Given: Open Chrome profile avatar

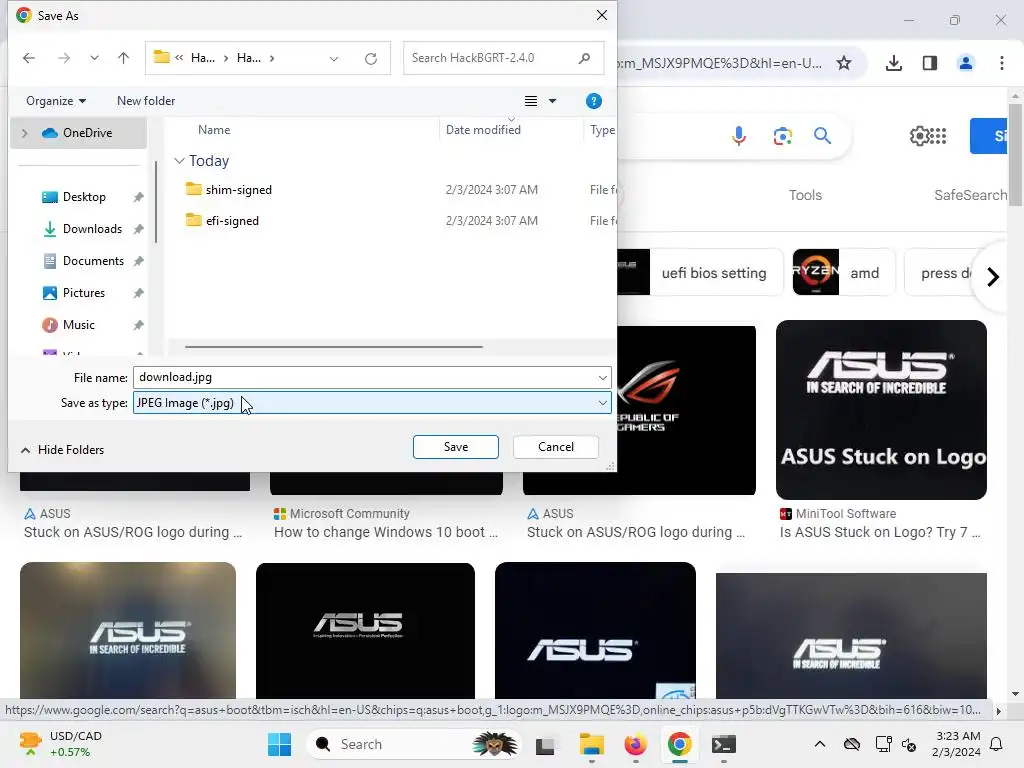Looking at the screenshot, I should pyautogui.click(x=966, y=63).
